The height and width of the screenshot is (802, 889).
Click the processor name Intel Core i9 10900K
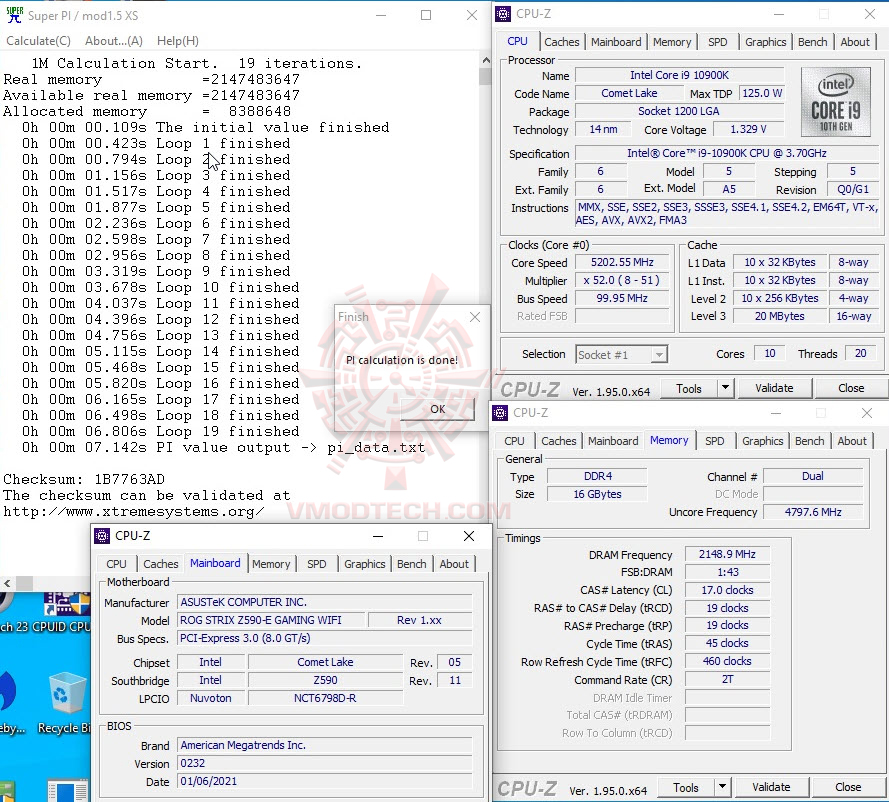click(x=679, y=75)
